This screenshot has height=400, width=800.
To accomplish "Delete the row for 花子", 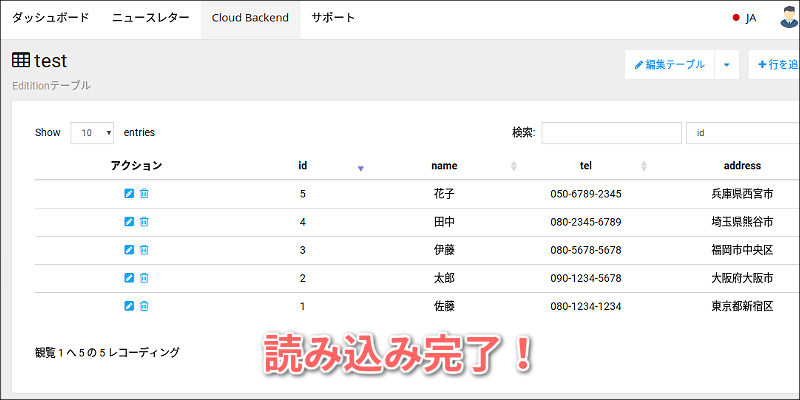I will [x=144, y=193].
